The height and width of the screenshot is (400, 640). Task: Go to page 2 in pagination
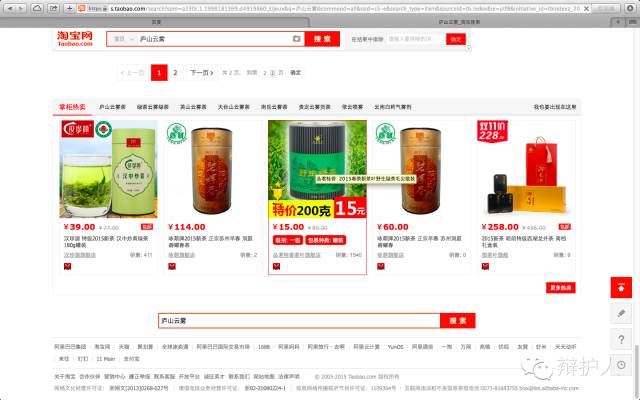pyautogui.click(x=175, y=73)
